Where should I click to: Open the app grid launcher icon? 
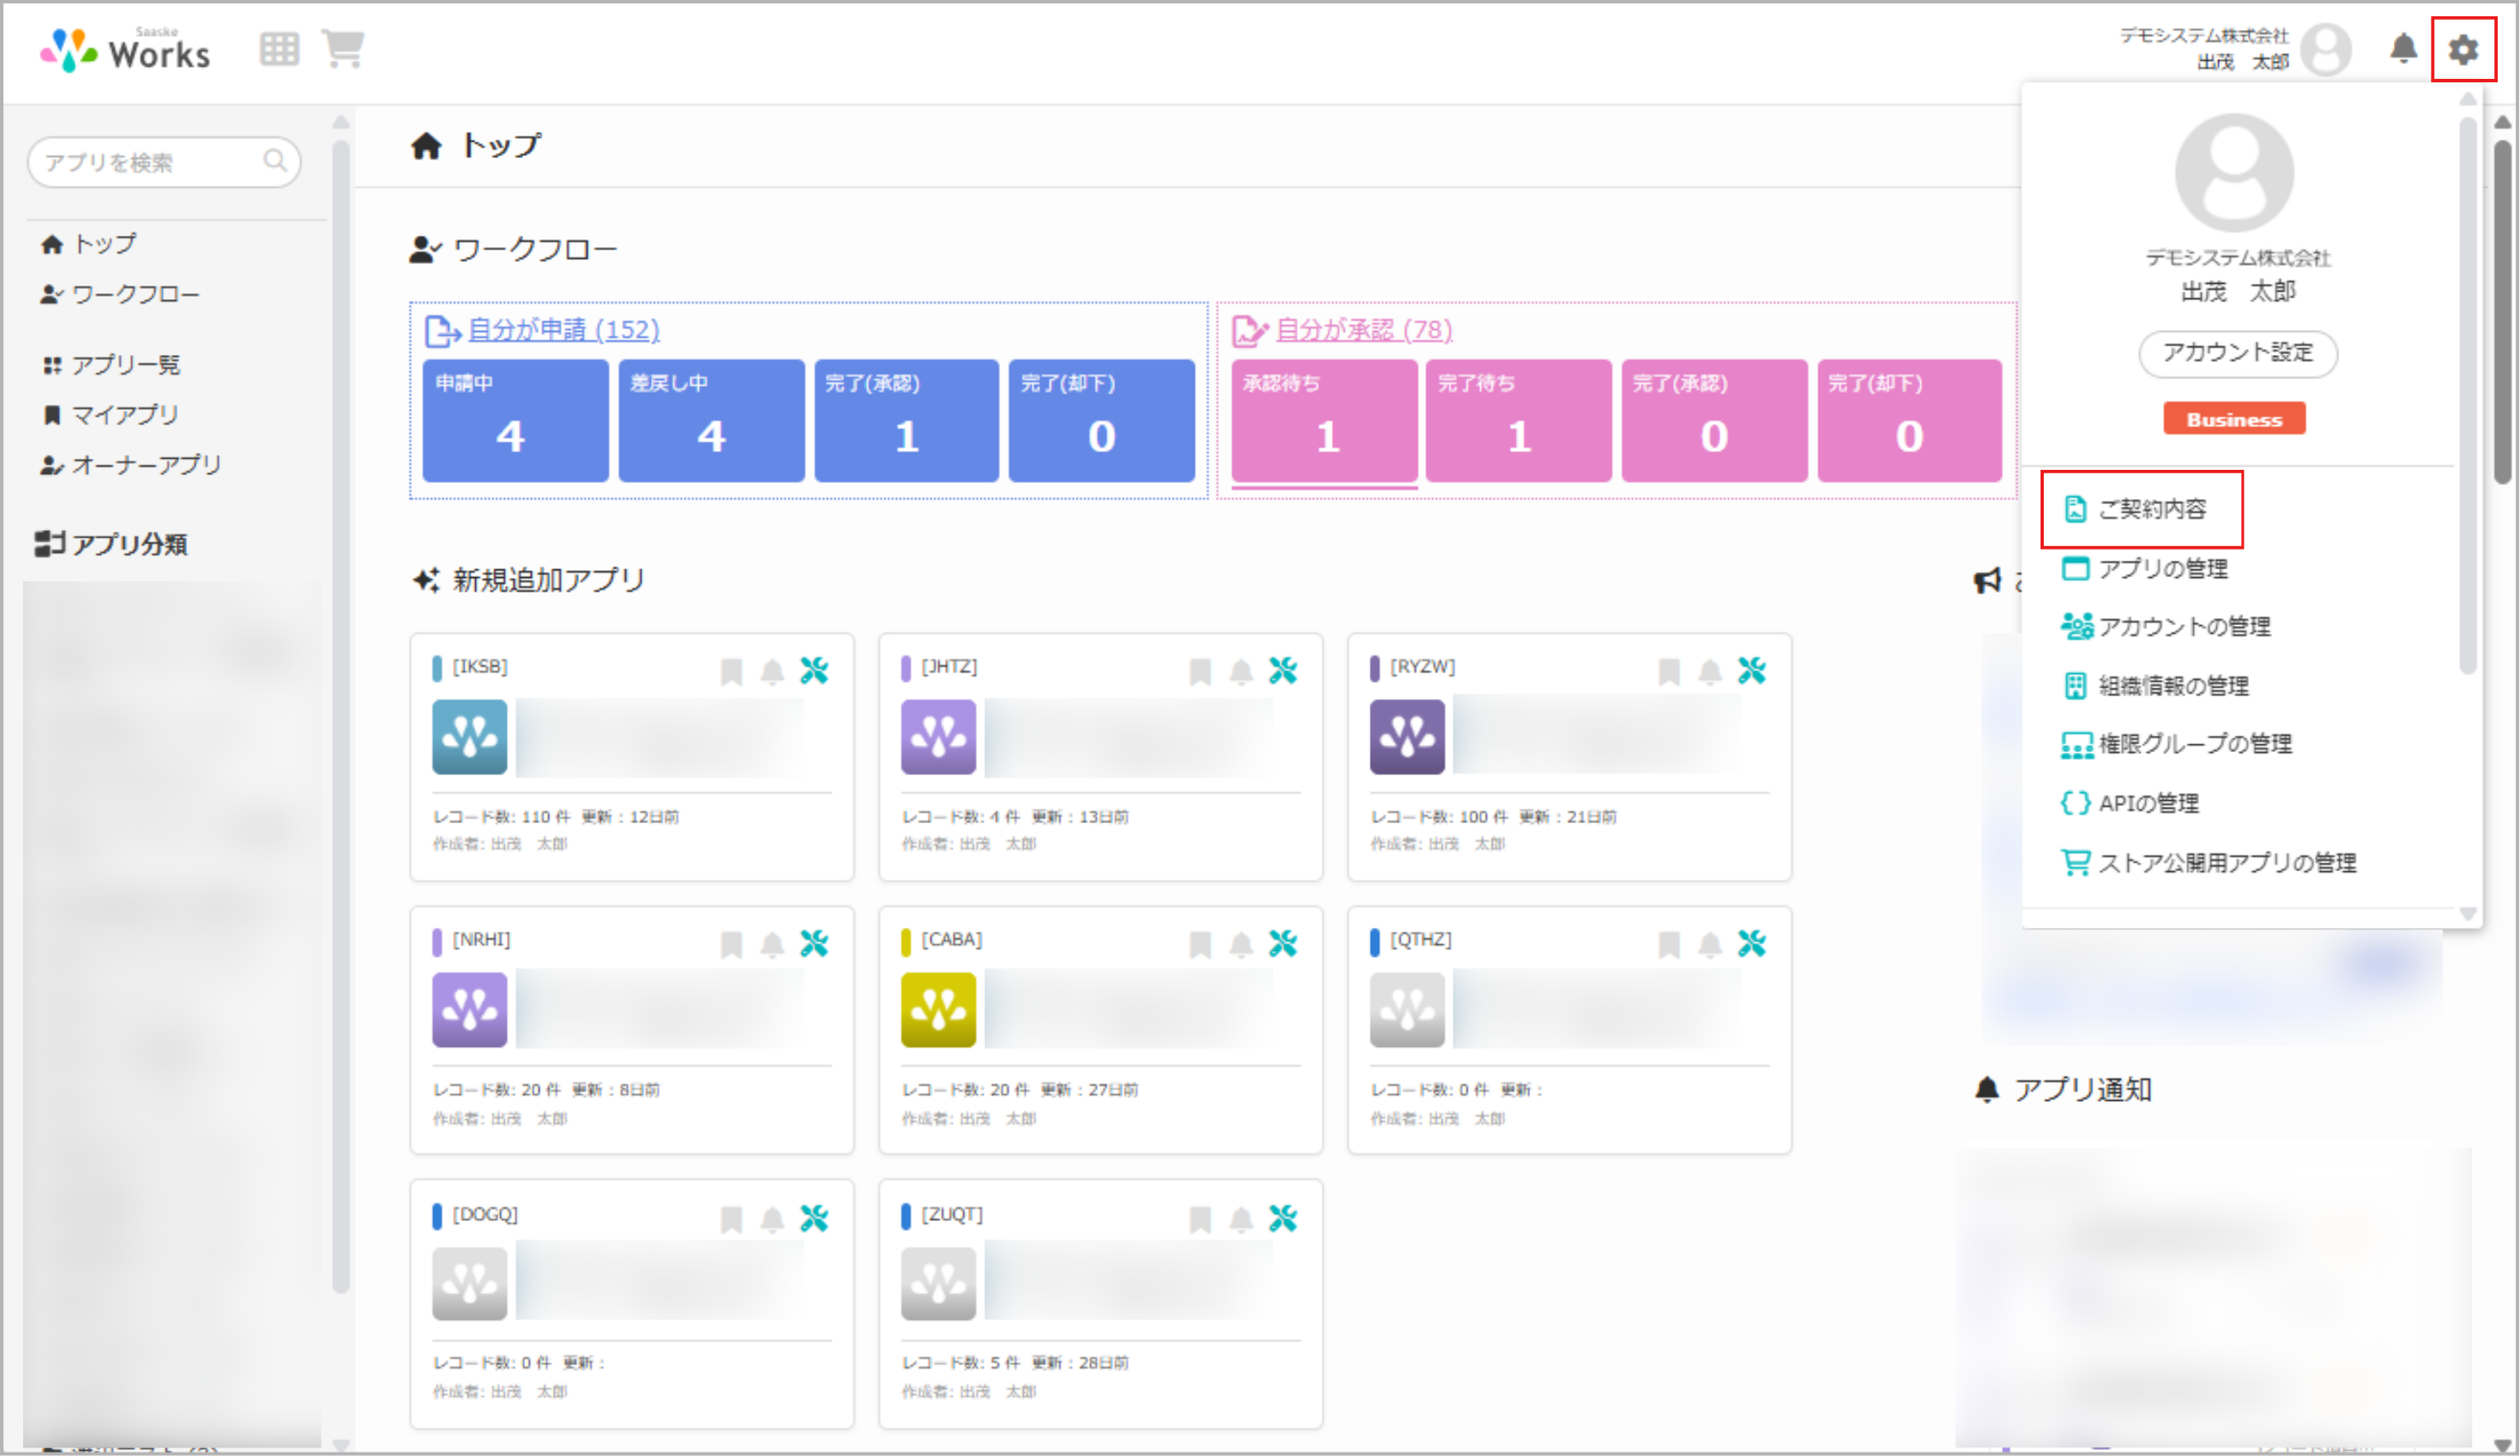pyautogui.click(x=279, y=48)
